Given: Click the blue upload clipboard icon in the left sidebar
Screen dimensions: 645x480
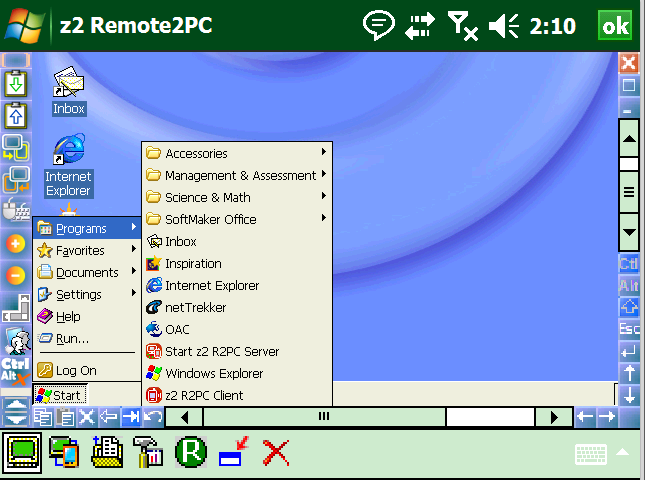Looking at the screenshot, I should (16, 116).
